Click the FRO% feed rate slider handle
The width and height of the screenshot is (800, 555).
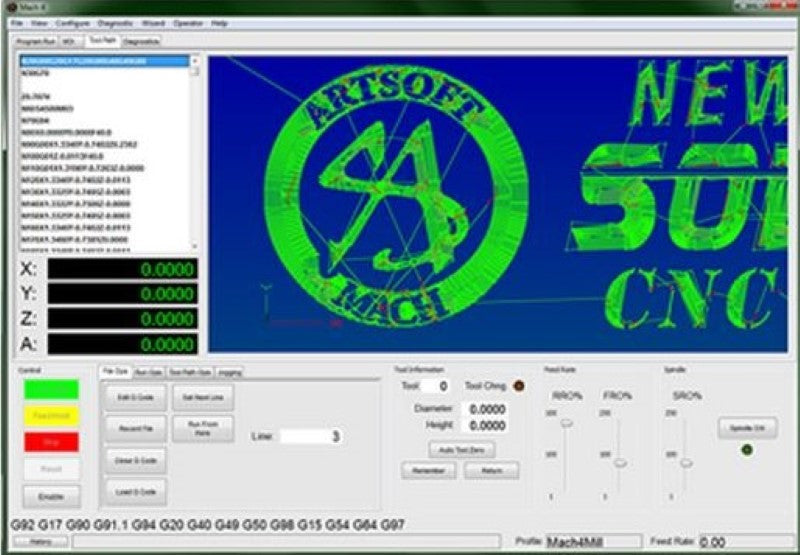pyautogui.click(x=620, y=462)
